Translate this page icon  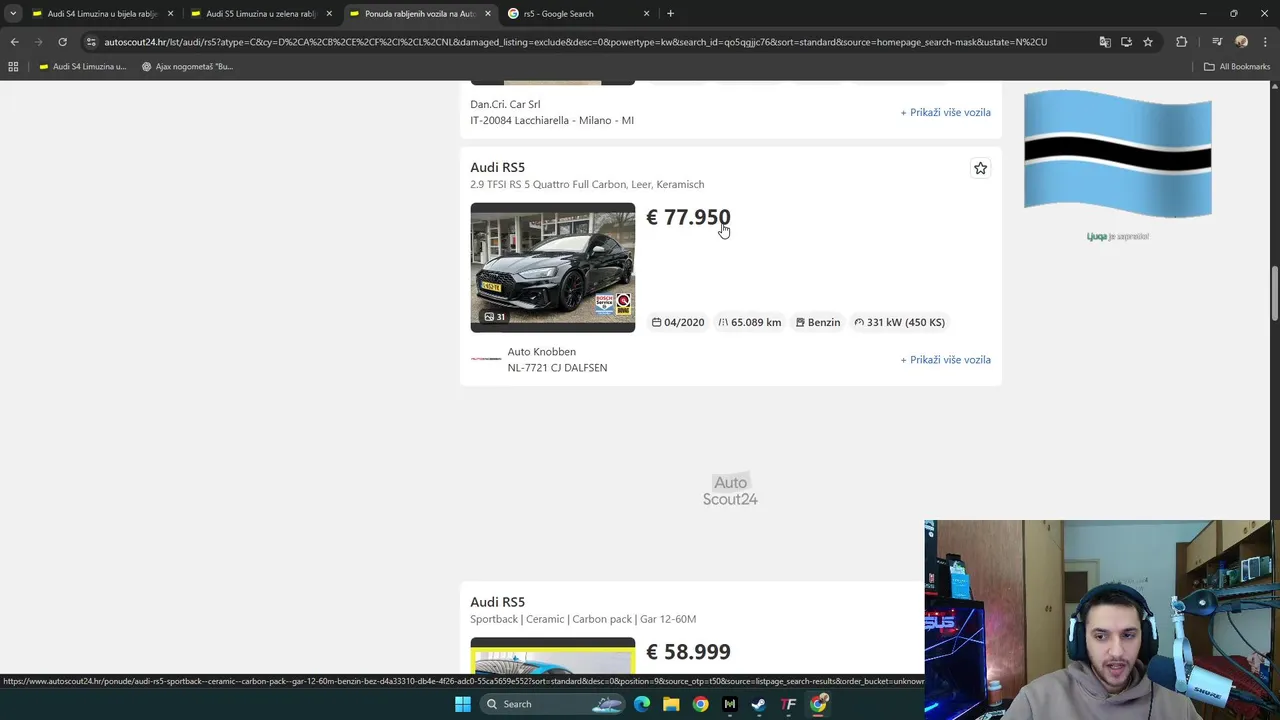tap(1105, 42)
